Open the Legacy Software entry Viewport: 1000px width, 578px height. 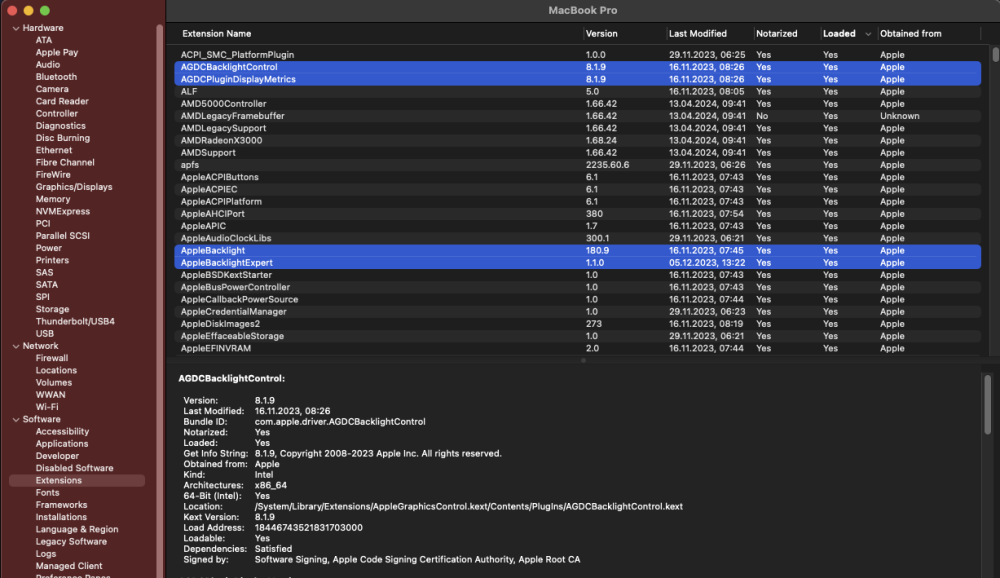[71, 542]
